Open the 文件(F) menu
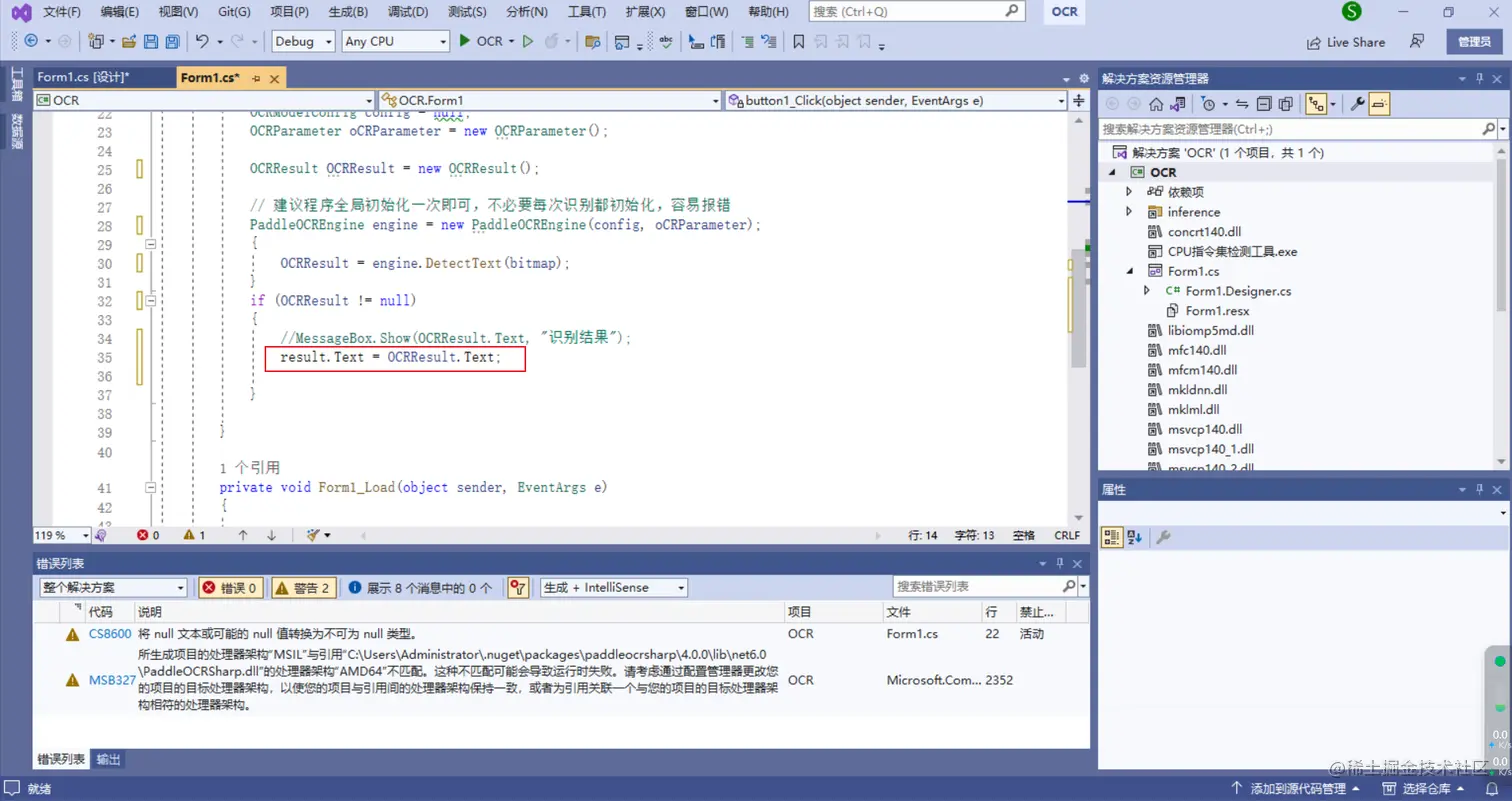Viewport: 1512px width, 801px height. click(x=62, y=12)
